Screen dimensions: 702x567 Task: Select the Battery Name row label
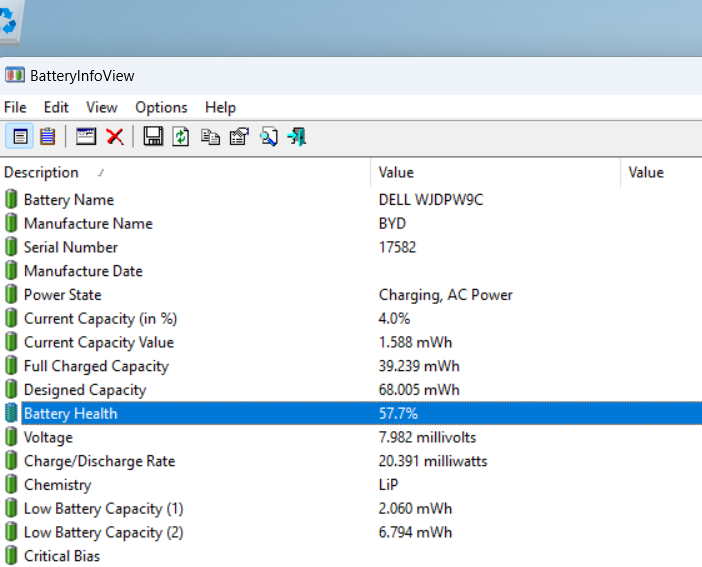[69, 200]
